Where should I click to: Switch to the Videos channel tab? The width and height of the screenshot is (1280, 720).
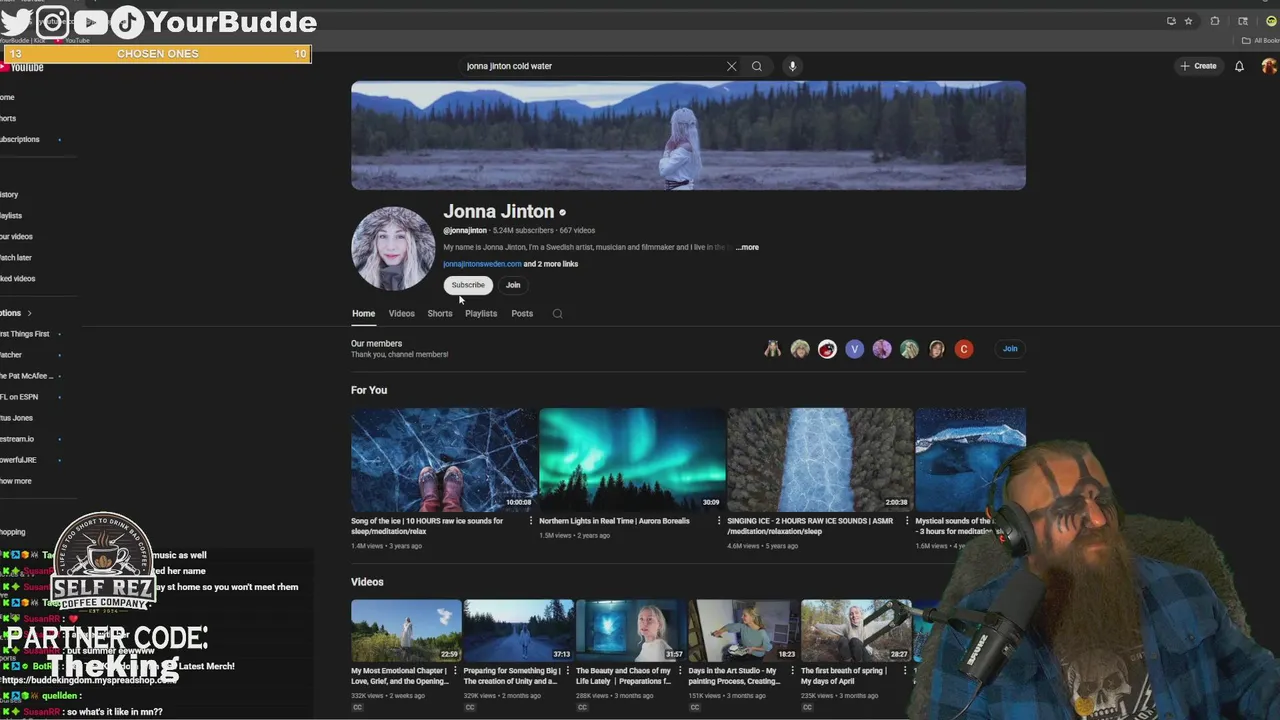click(401, 314)
